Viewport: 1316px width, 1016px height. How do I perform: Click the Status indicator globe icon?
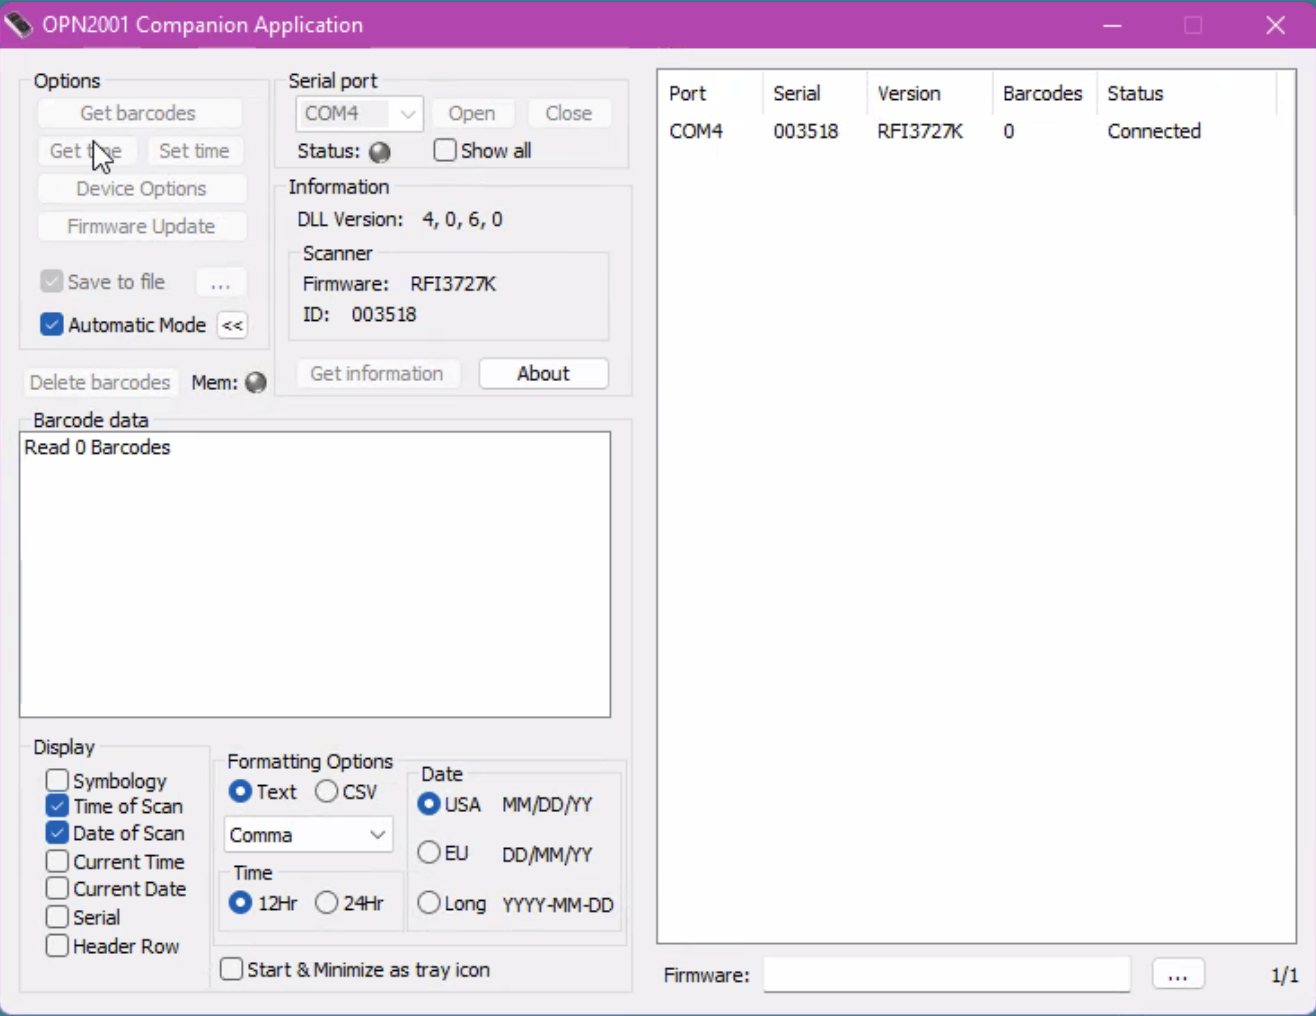(379, 152)
